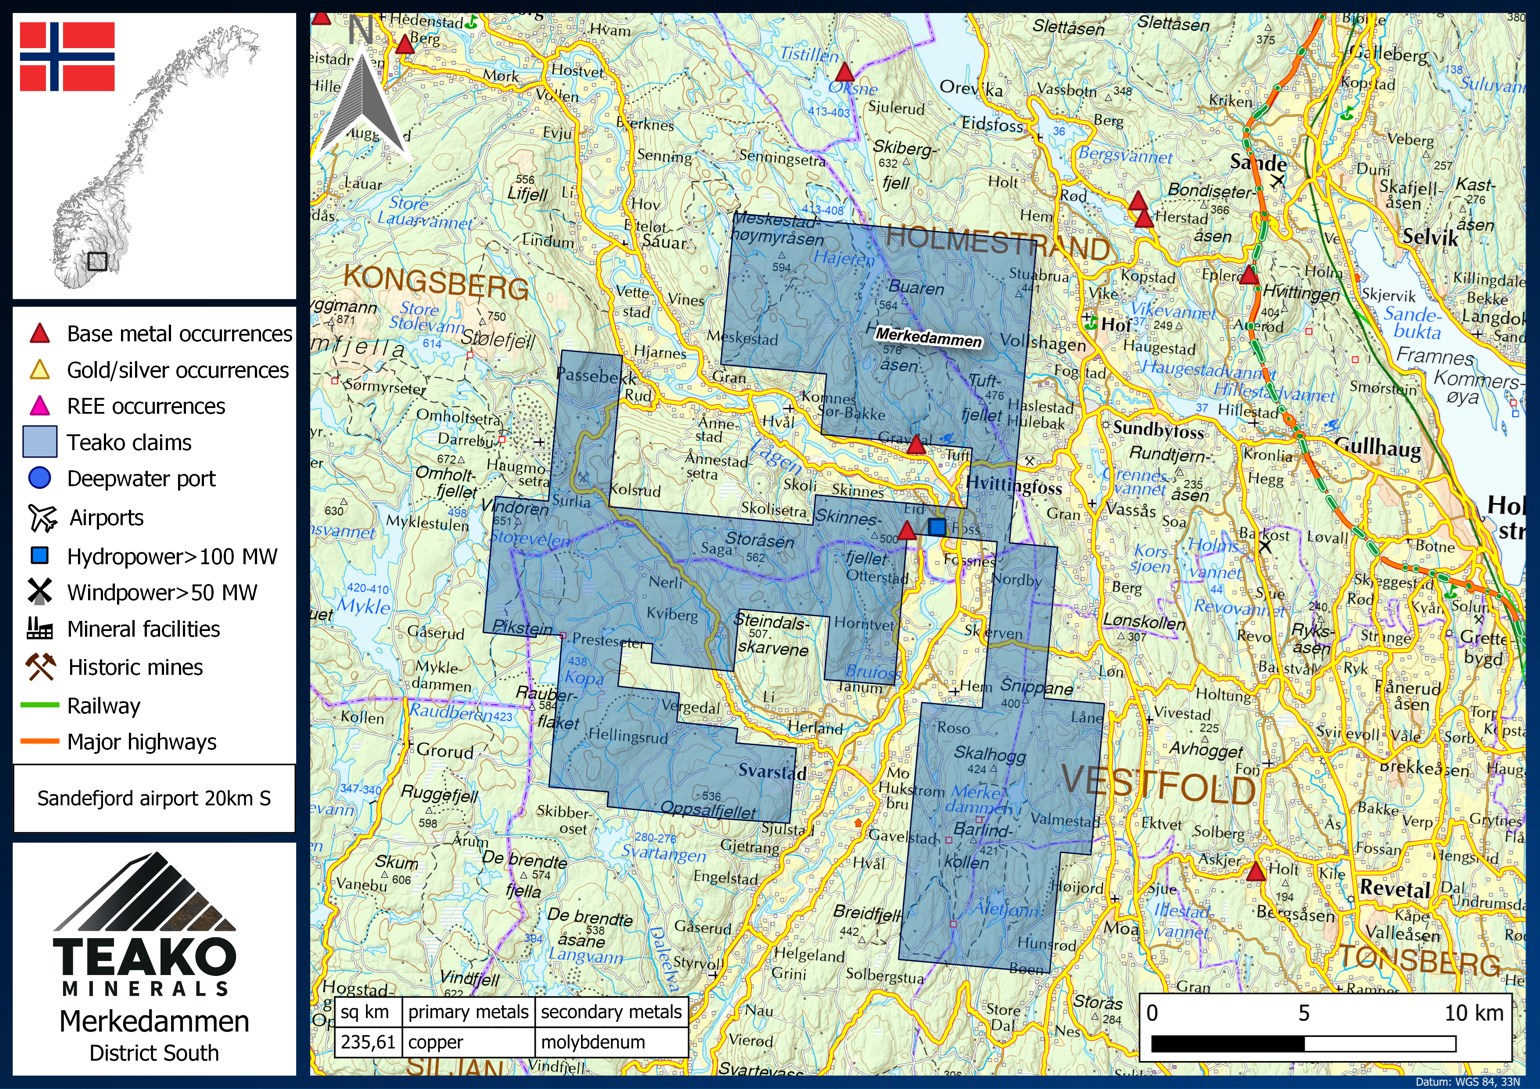
Task: Click the orange Major highways legend line
Action: pos(39,742)
